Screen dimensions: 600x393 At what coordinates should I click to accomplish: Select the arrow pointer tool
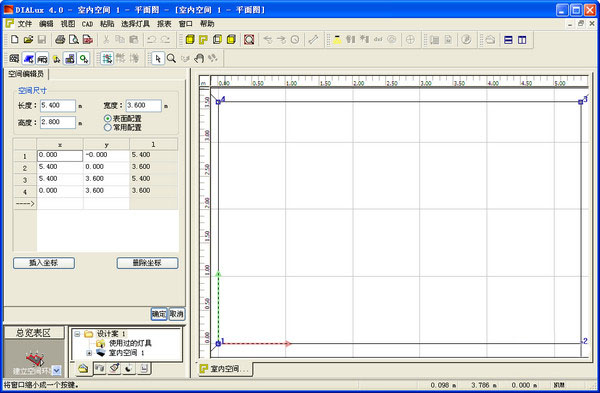(x=158, y=59)
